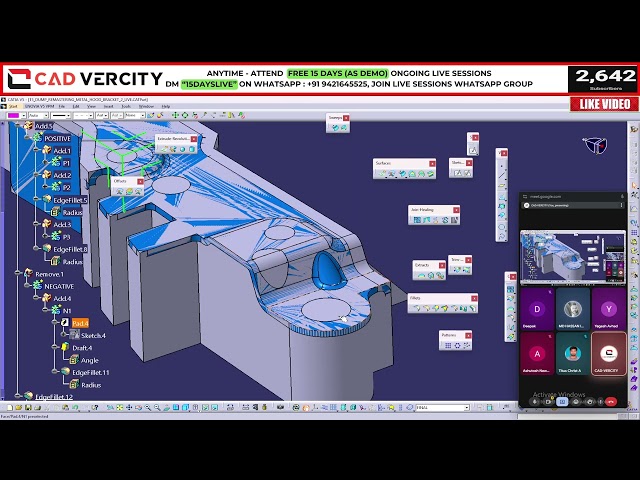Click the Zoom In icon in the bottom toolbar

(148, 407)
